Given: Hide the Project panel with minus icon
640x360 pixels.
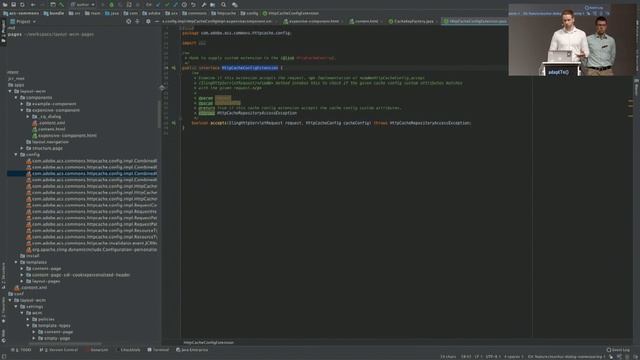Looking at the screenshot, I should [157, 21].
